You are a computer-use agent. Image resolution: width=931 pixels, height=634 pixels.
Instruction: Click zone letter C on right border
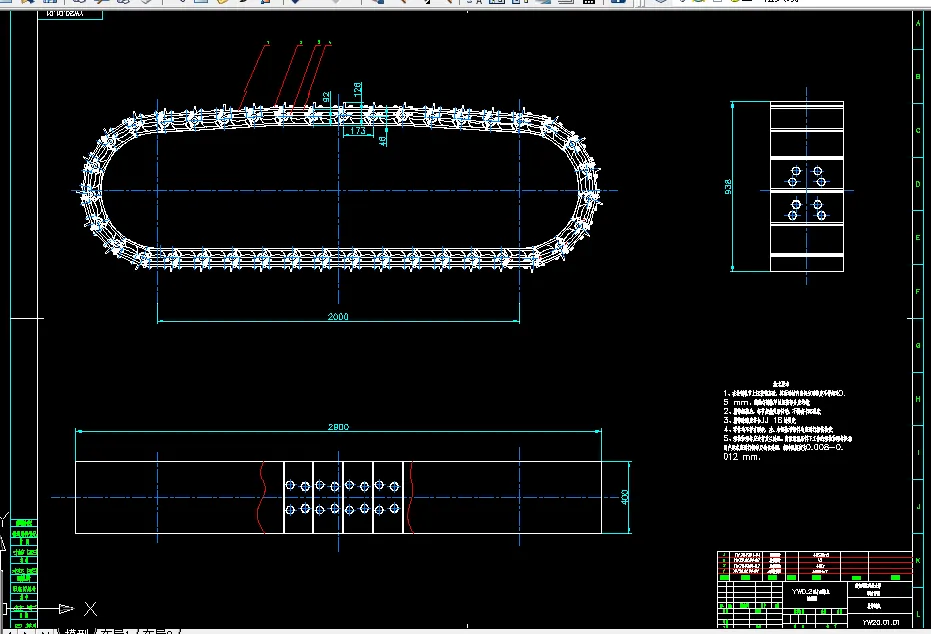click(918, 131)
